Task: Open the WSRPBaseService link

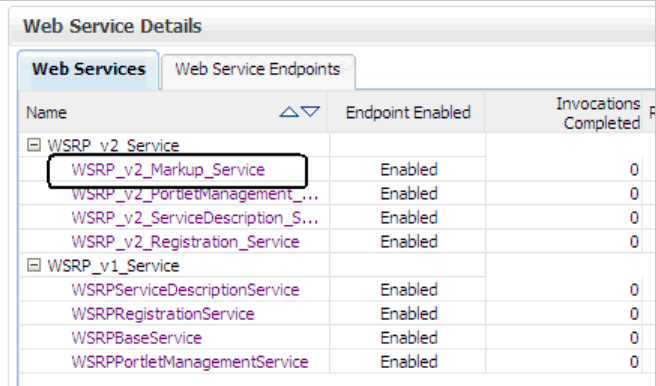Action: pyautogui.click(x=136, y=338)
